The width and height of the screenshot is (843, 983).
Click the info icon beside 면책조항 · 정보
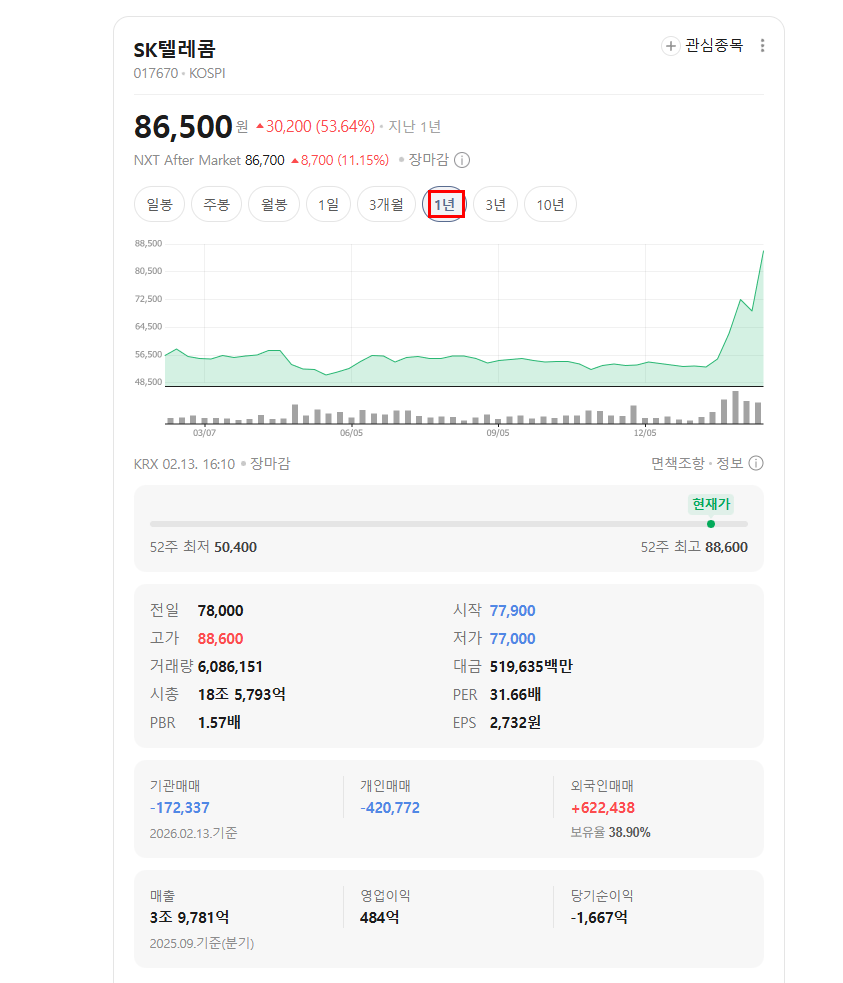tap(757, 463)
